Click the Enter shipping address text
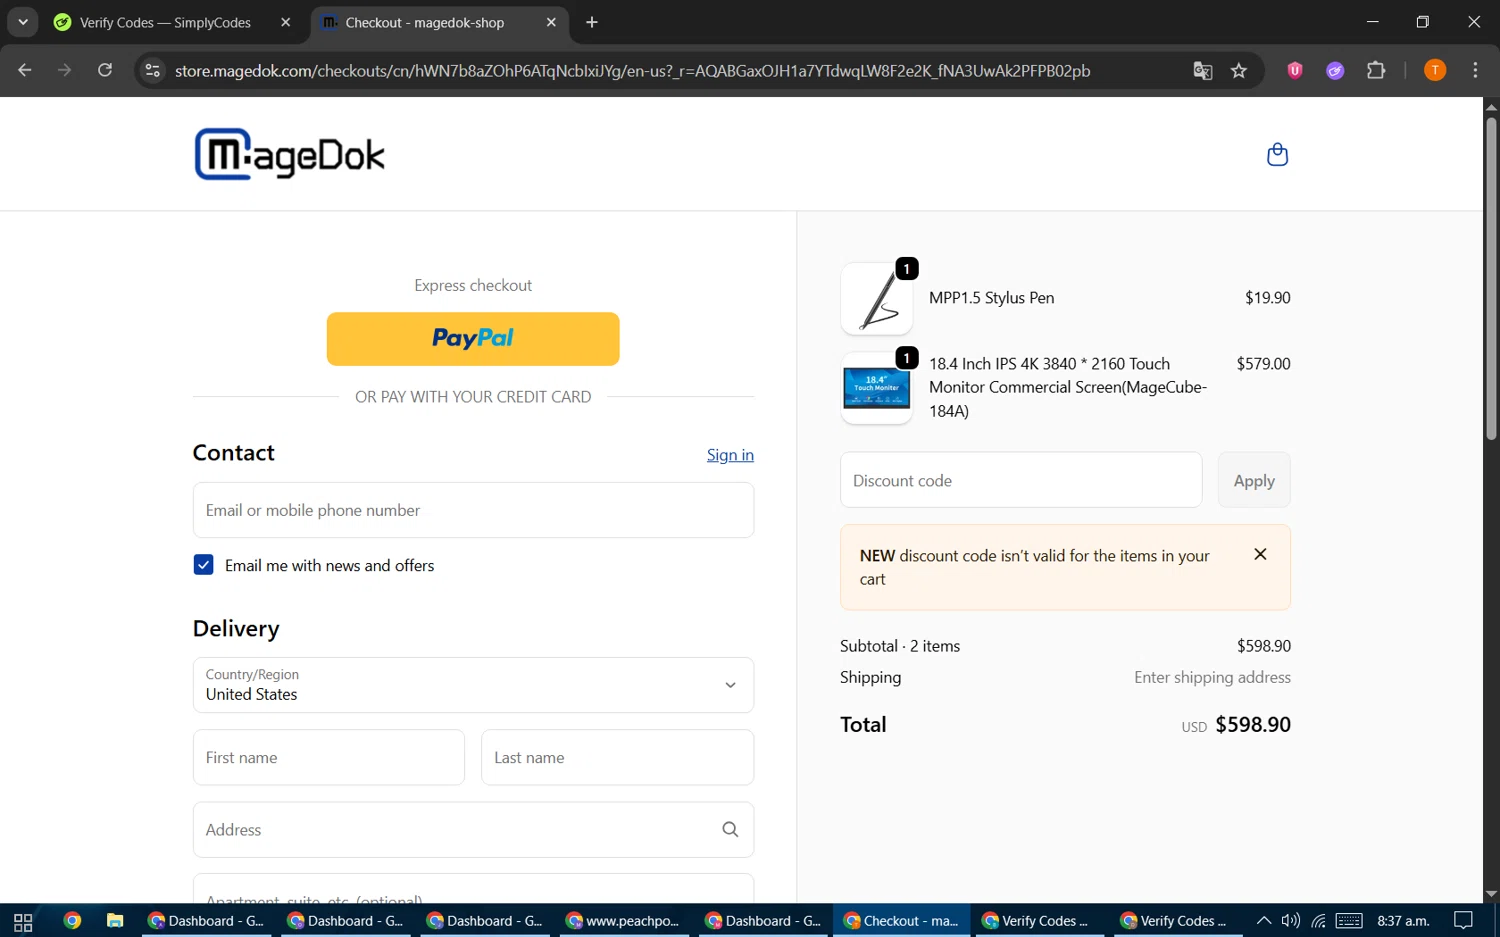 pyautogui.click(x=1212, y=677)
